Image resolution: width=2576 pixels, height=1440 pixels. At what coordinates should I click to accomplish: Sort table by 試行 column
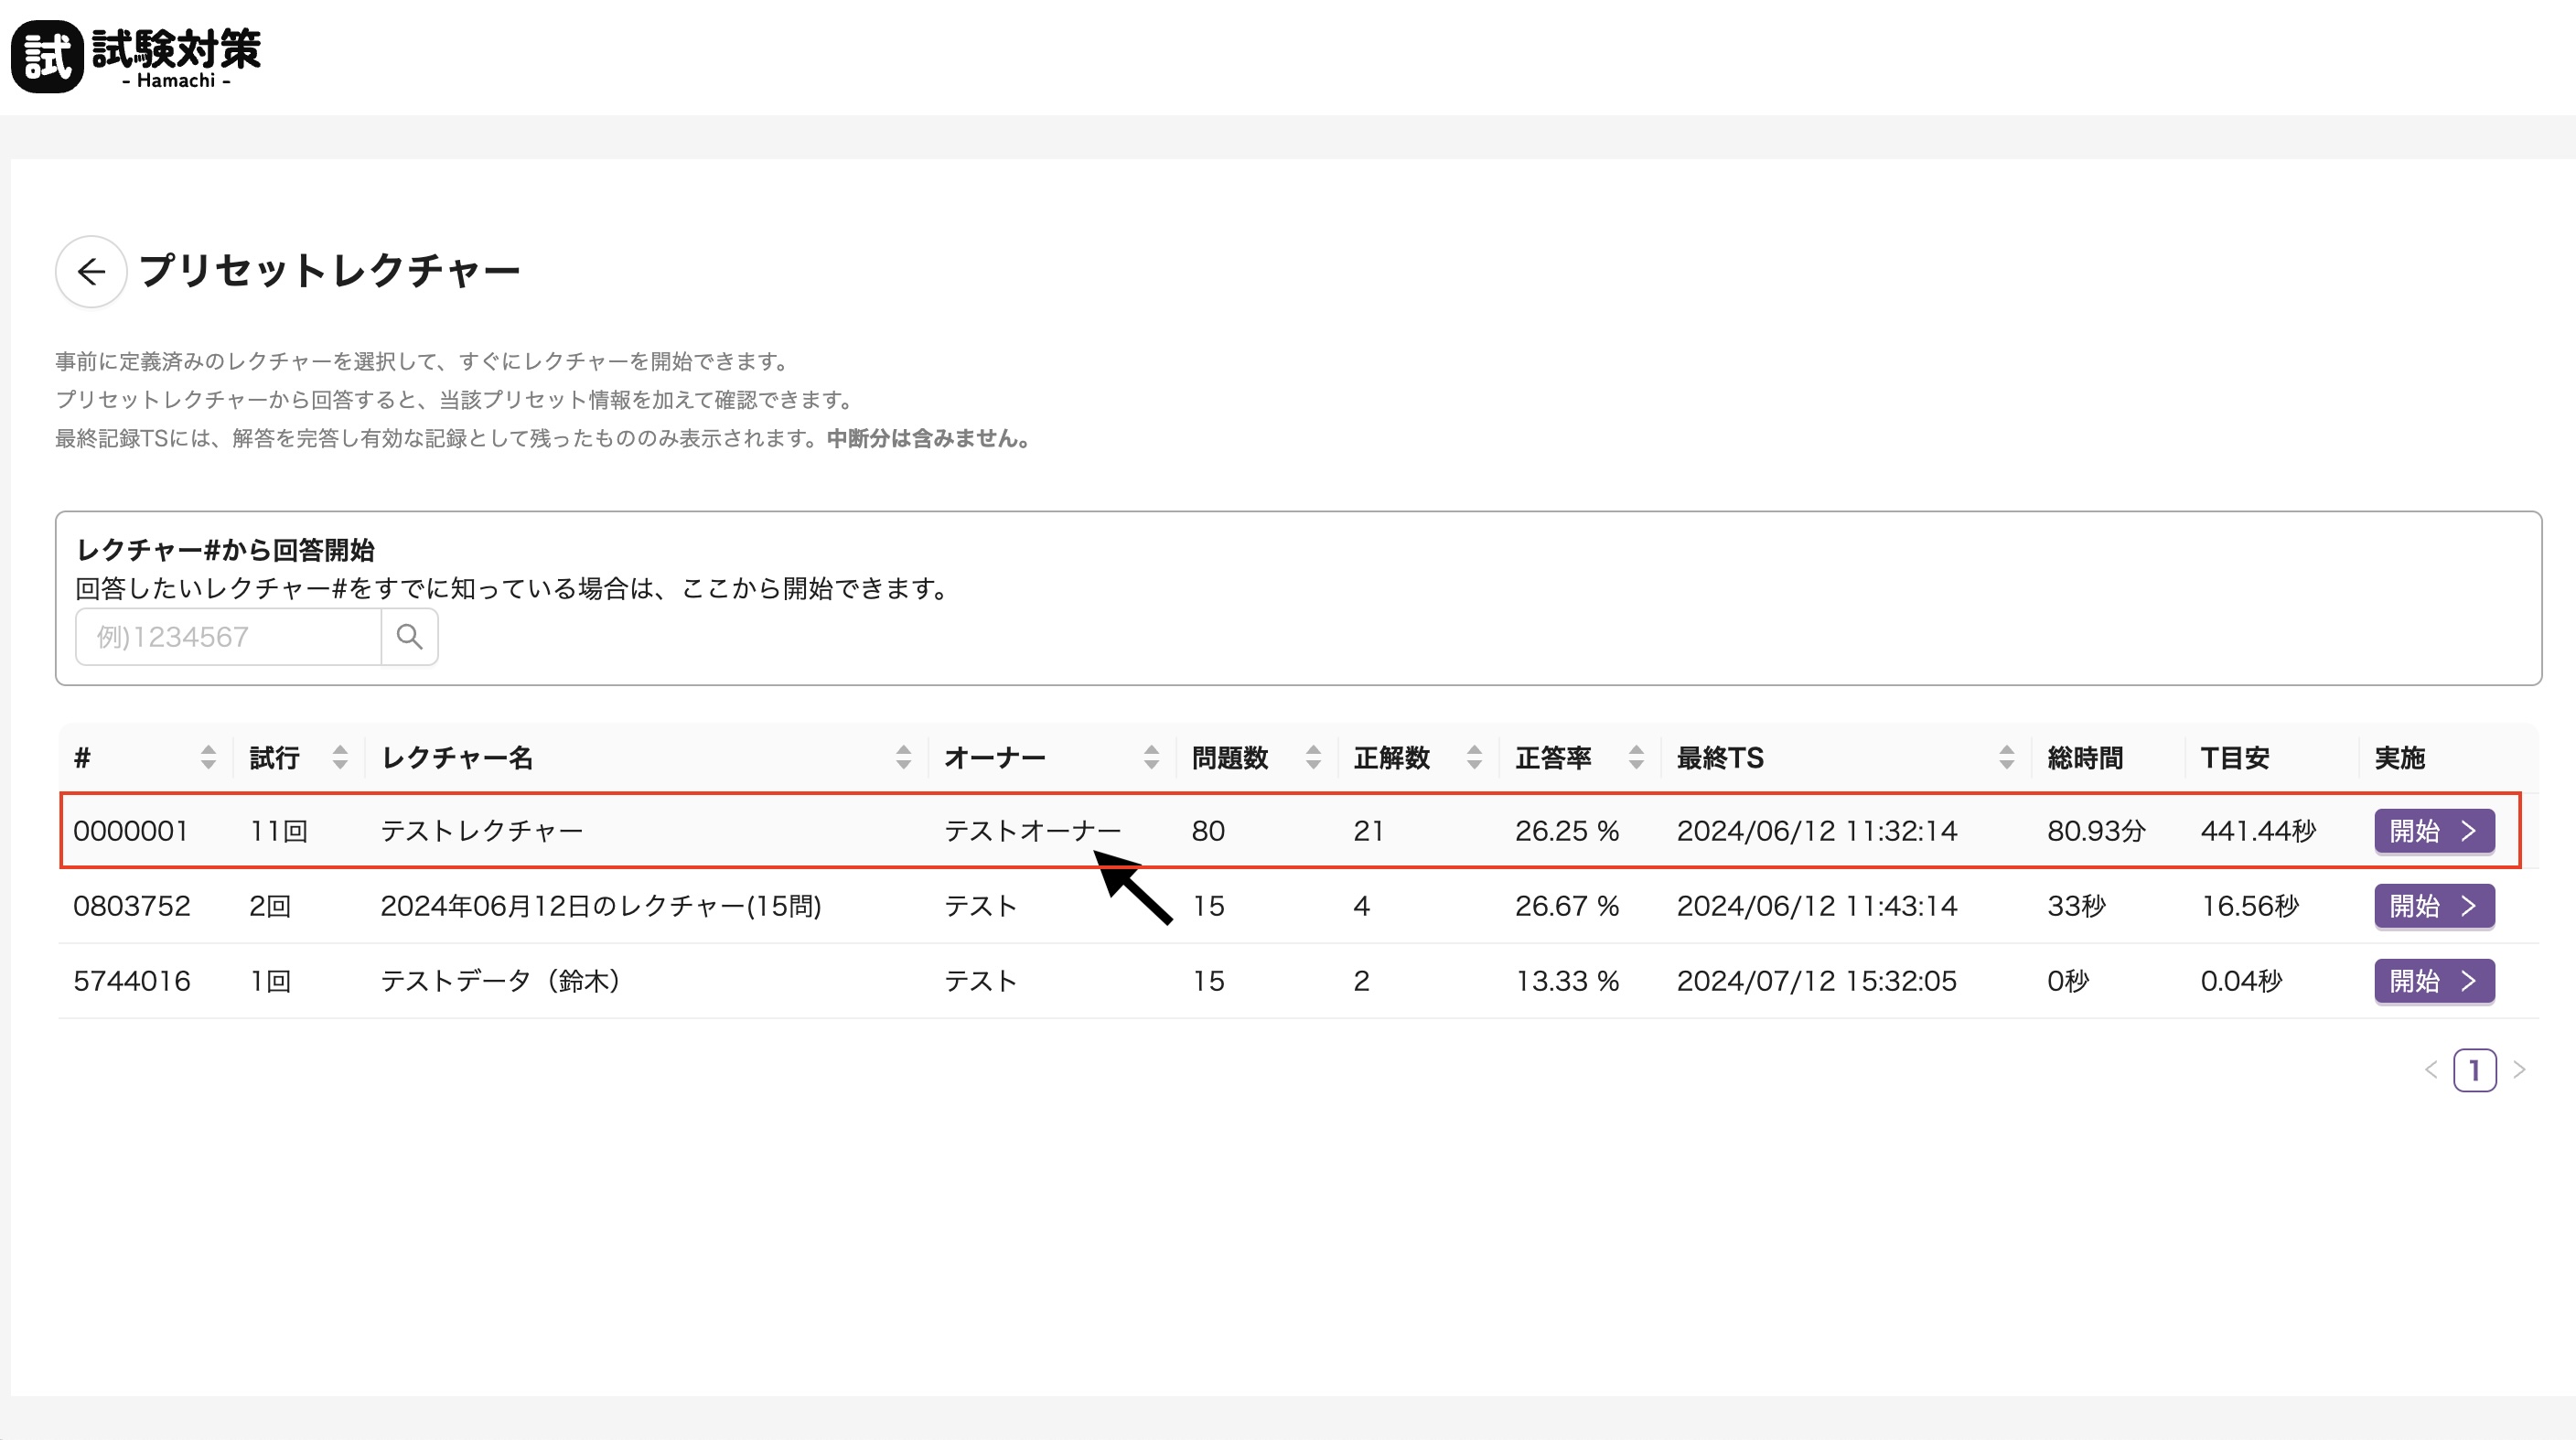pyautogui.click(x=340, y=758)
